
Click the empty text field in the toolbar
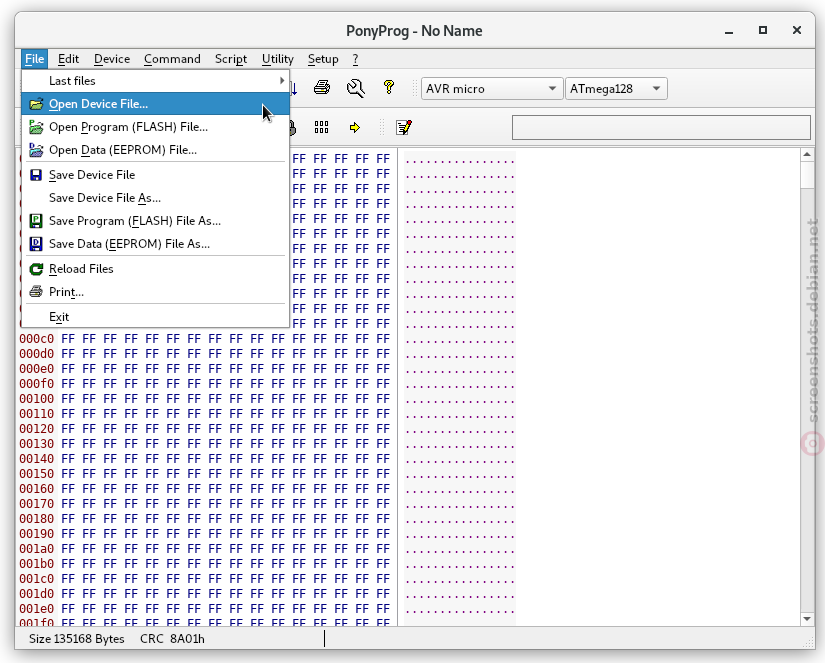[661, 127]
